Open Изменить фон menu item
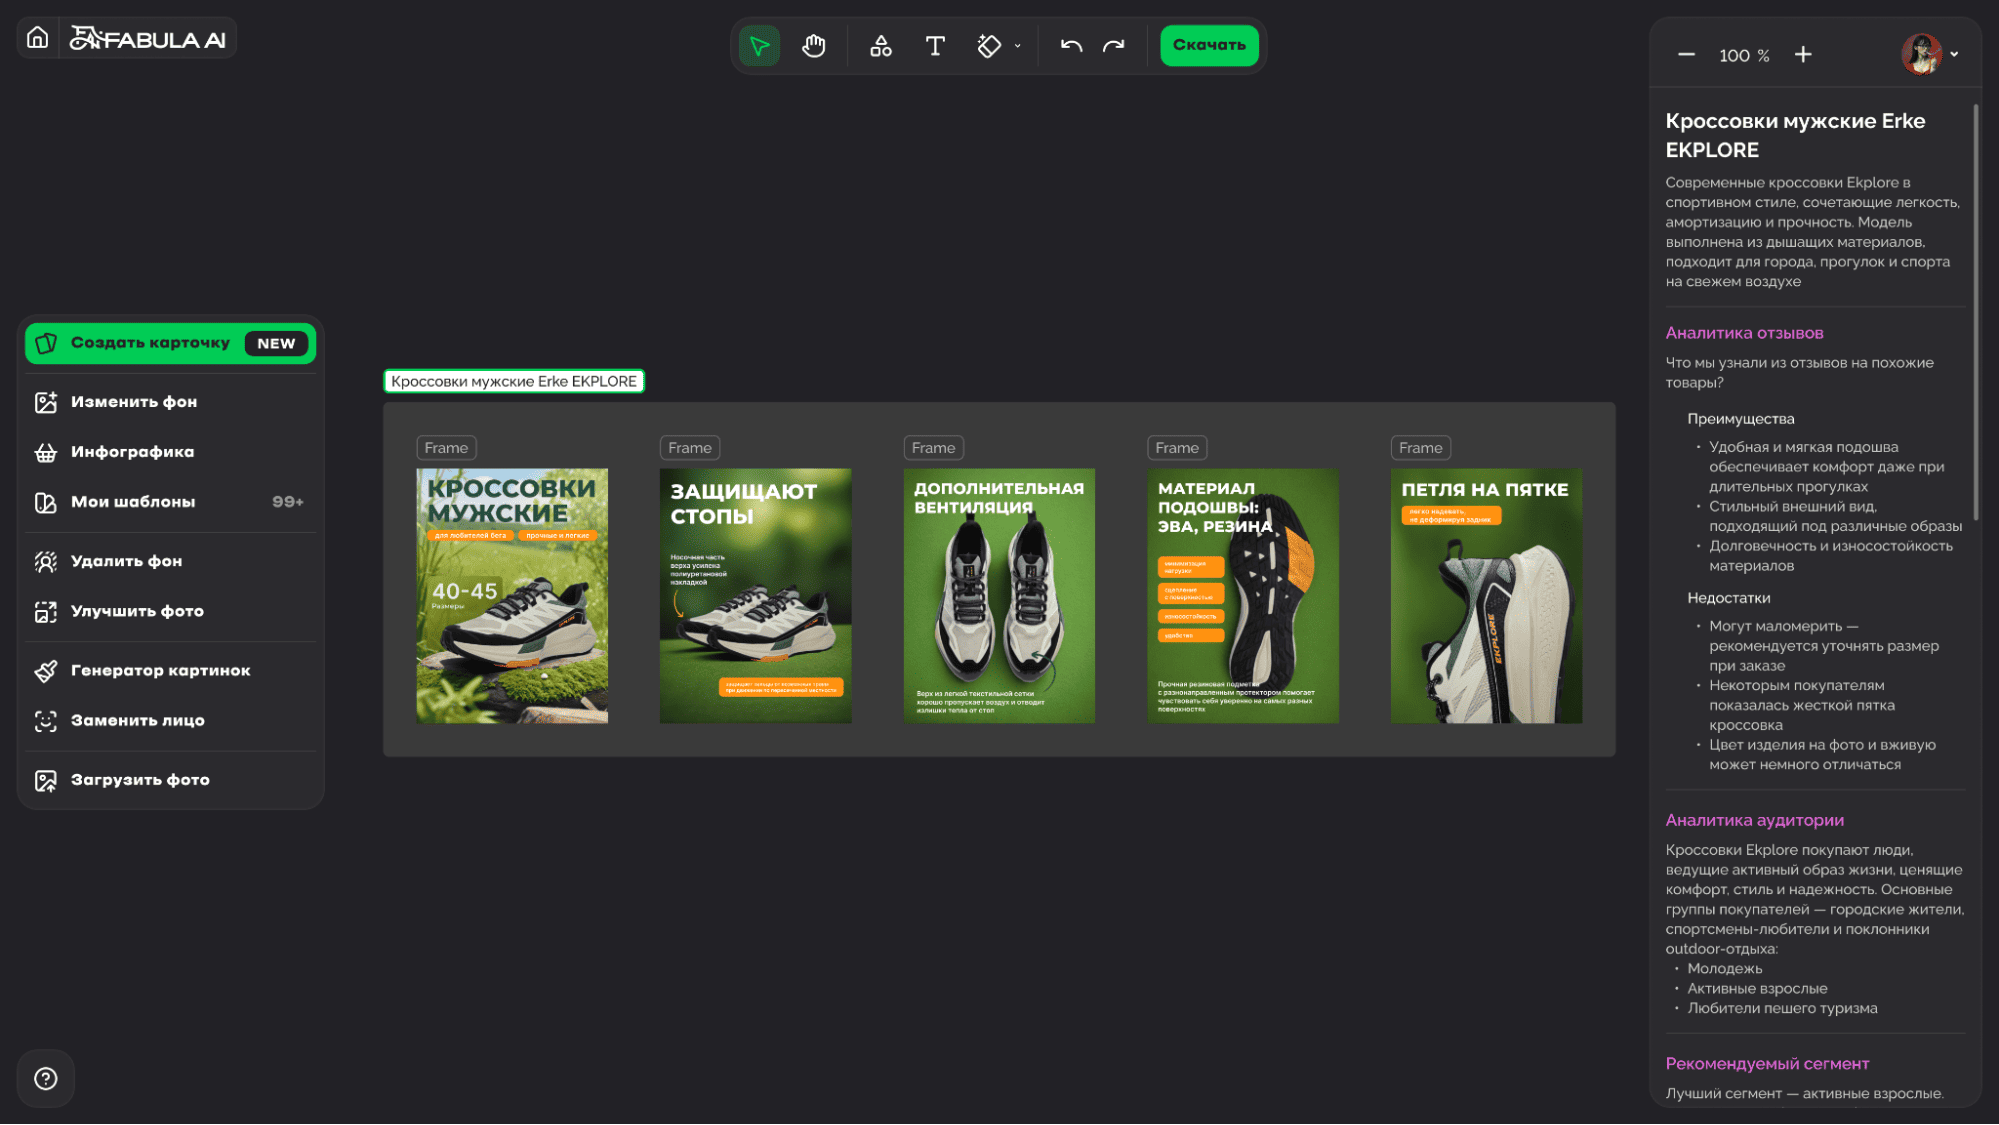Screen dimensions: 1999x1125 click(134, 402)
